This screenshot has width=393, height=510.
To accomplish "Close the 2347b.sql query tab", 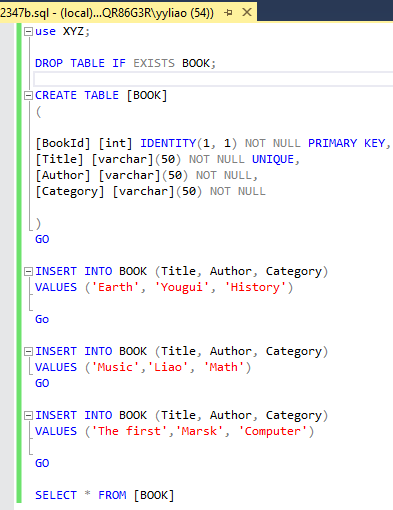I will (x=247, y=12).
